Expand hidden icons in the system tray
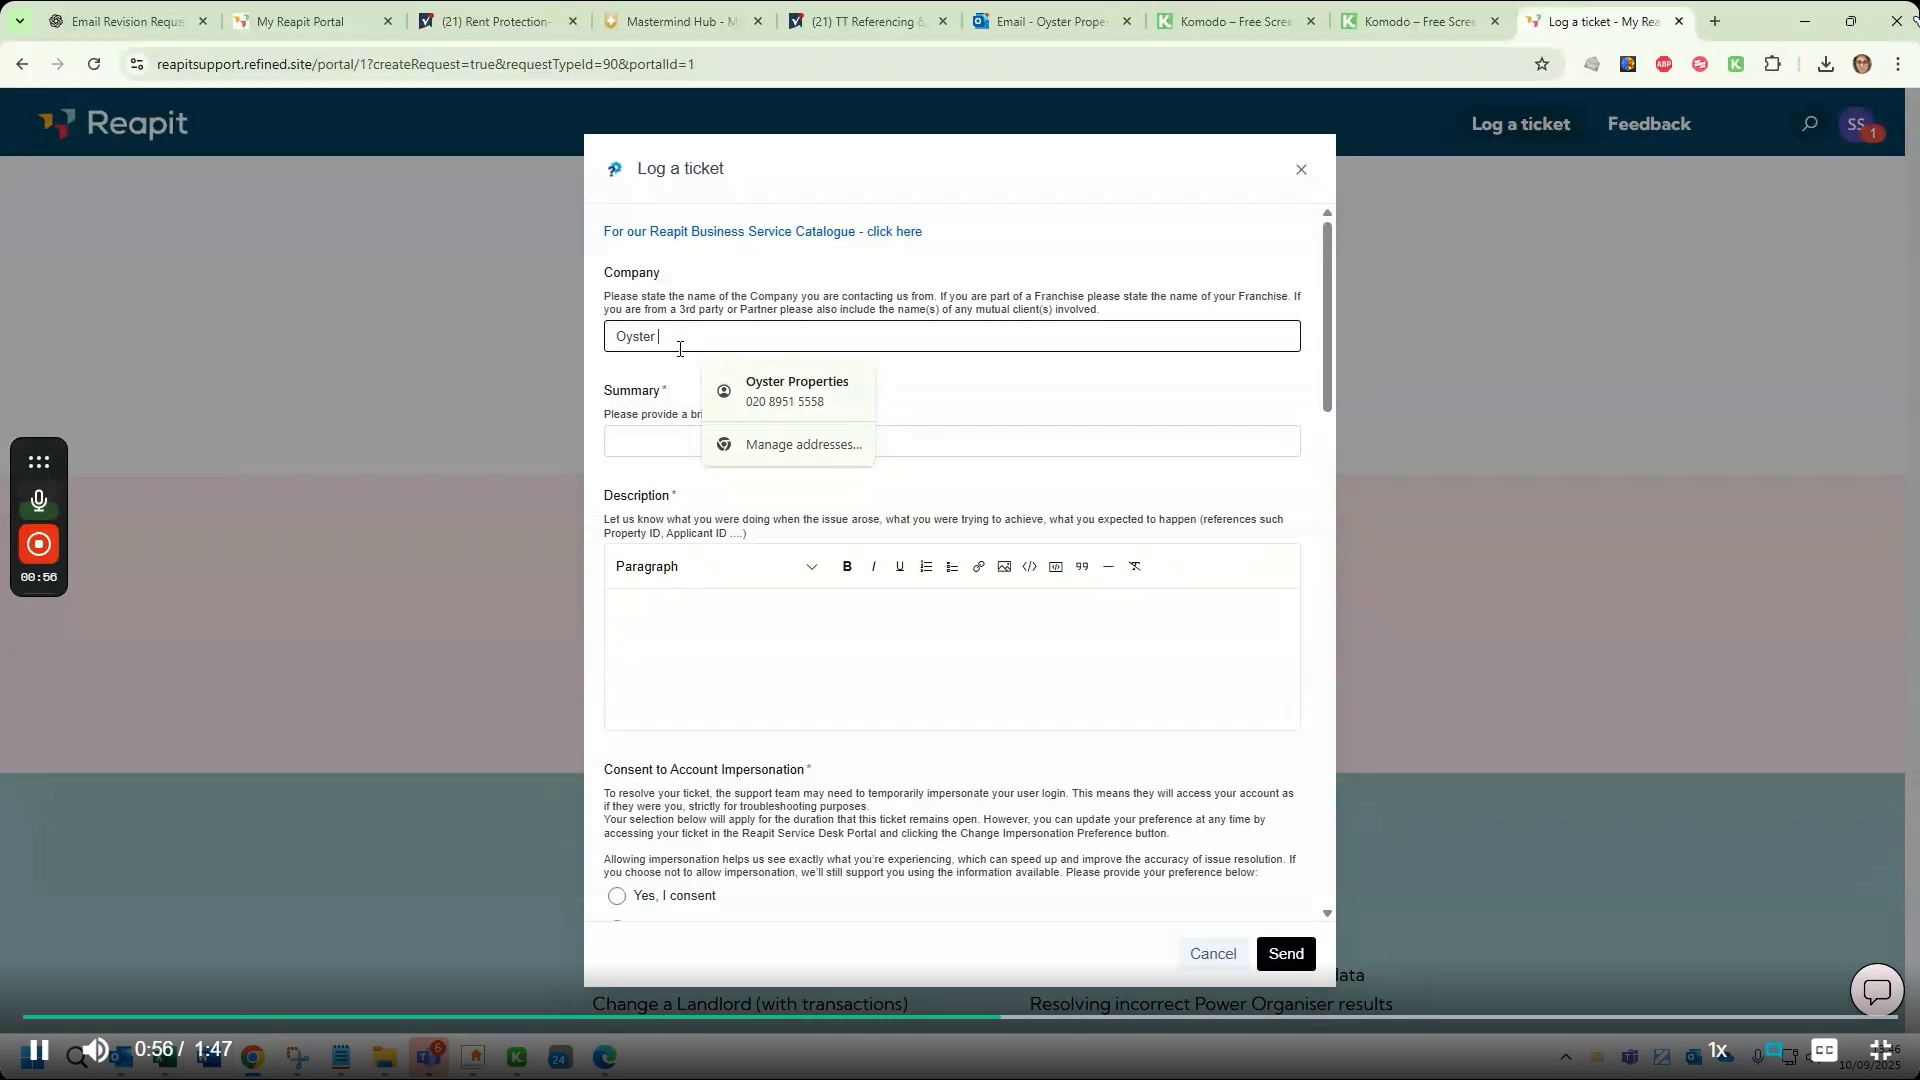This screenshot has height=1080, width=1920. (x=1564, y=1056)
